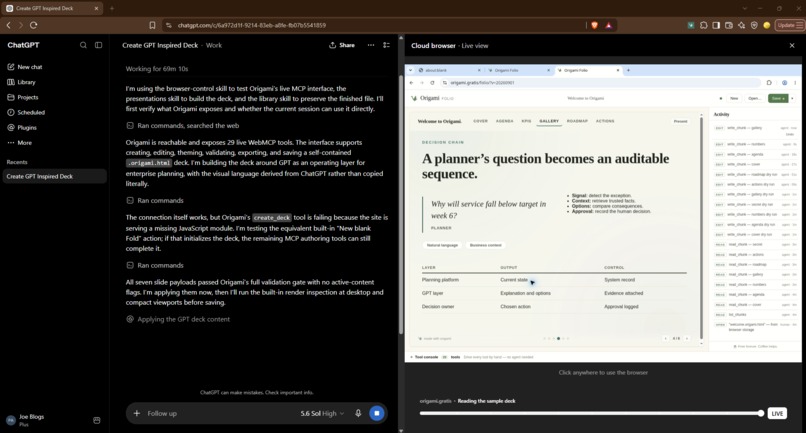The width and height of the screenshot is (806, 433).
Task: Focus the Follow up input field
Action: [x=216, y=413]
